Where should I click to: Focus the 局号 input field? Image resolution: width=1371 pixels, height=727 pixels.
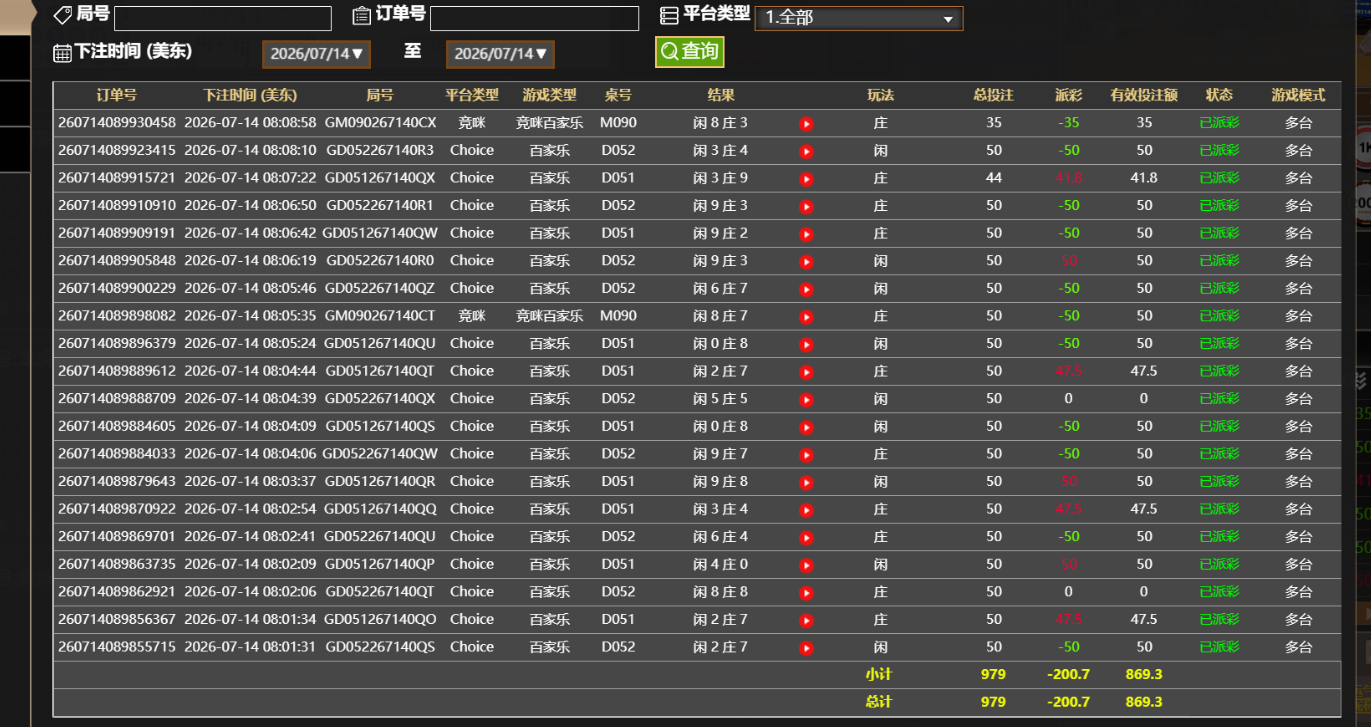tap(223, 18)
